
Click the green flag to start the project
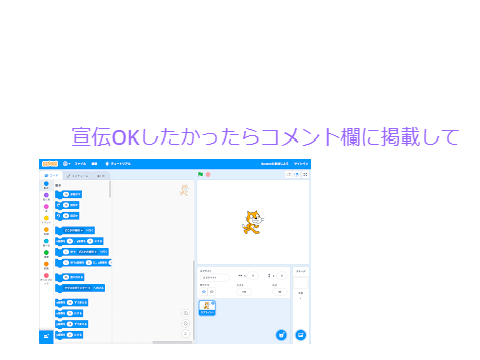click(200, 174)
